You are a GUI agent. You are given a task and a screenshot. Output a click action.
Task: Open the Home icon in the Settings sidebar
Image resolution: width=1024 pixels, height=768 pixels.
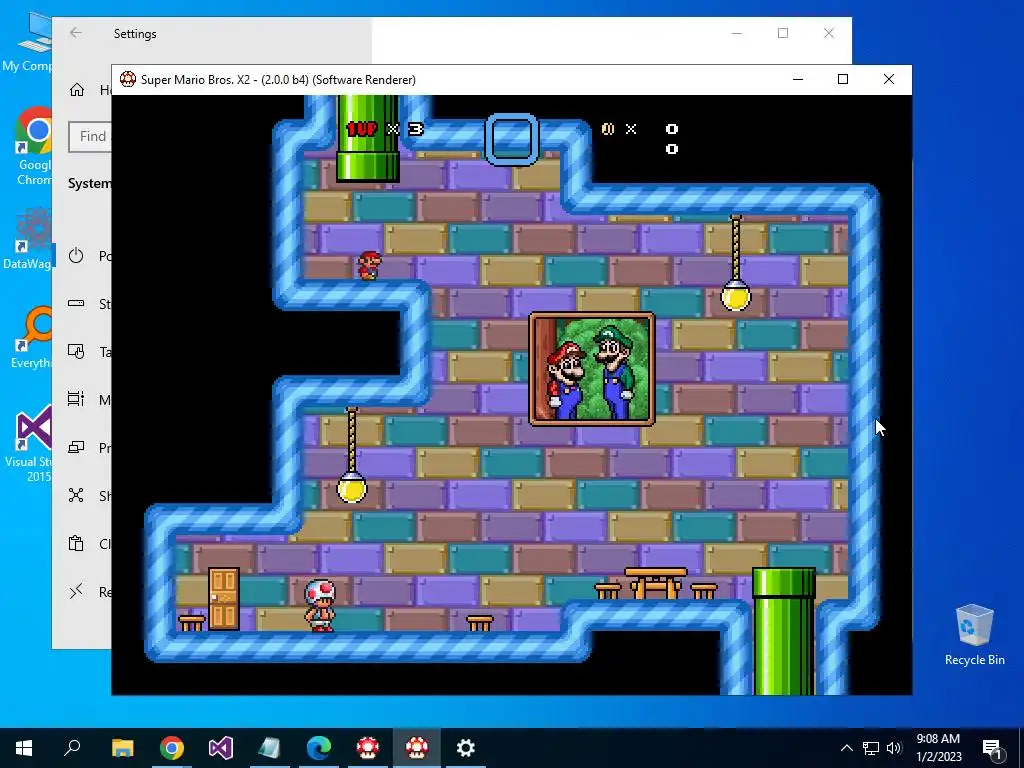77,89
